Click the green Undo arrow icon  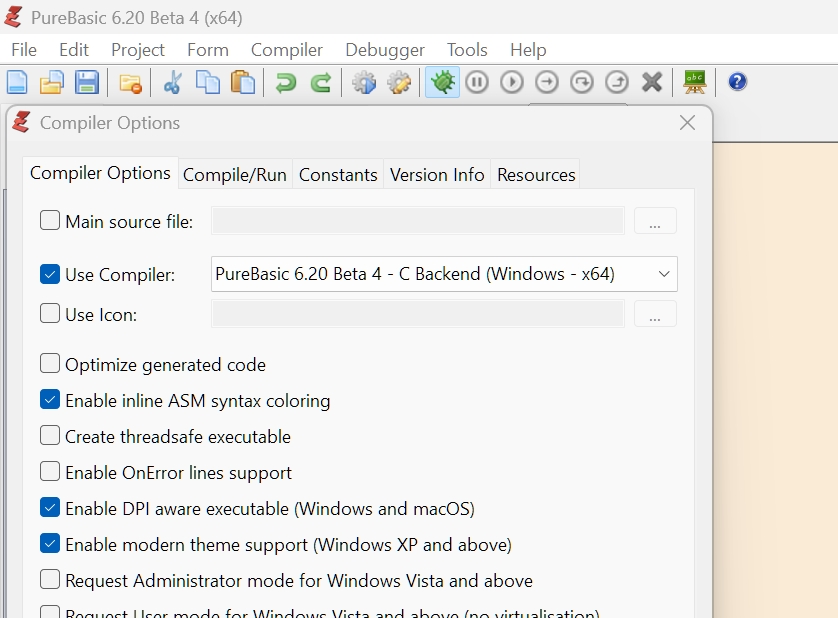coord(286,83)
